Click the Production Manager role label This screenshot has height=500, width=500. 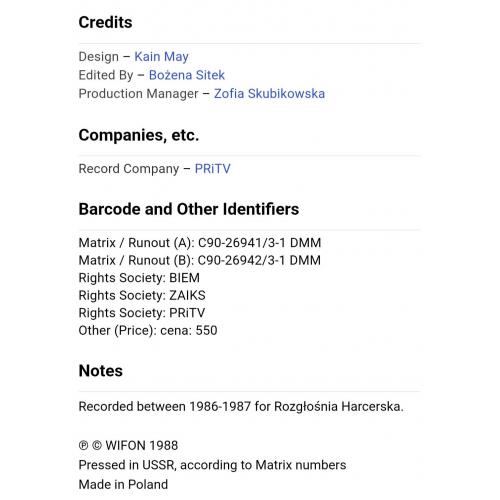(x=138, y=94)
